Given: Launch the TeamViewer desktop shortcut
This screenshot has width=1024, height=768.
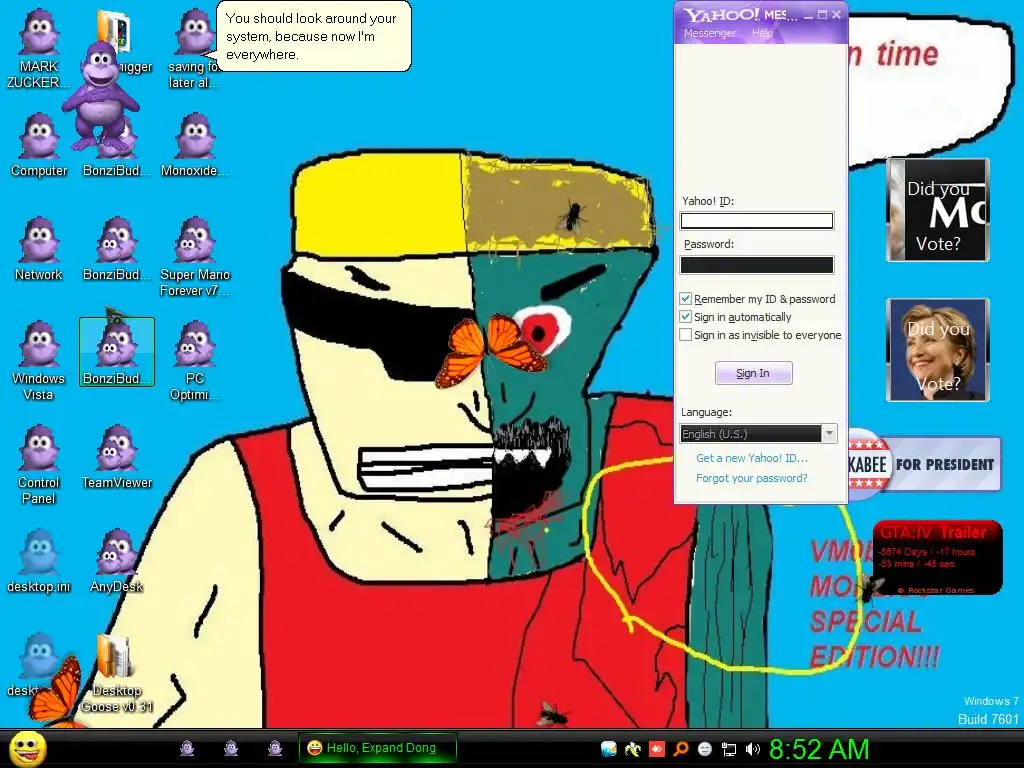Looking at the screenshot, I should click(117, 457).
